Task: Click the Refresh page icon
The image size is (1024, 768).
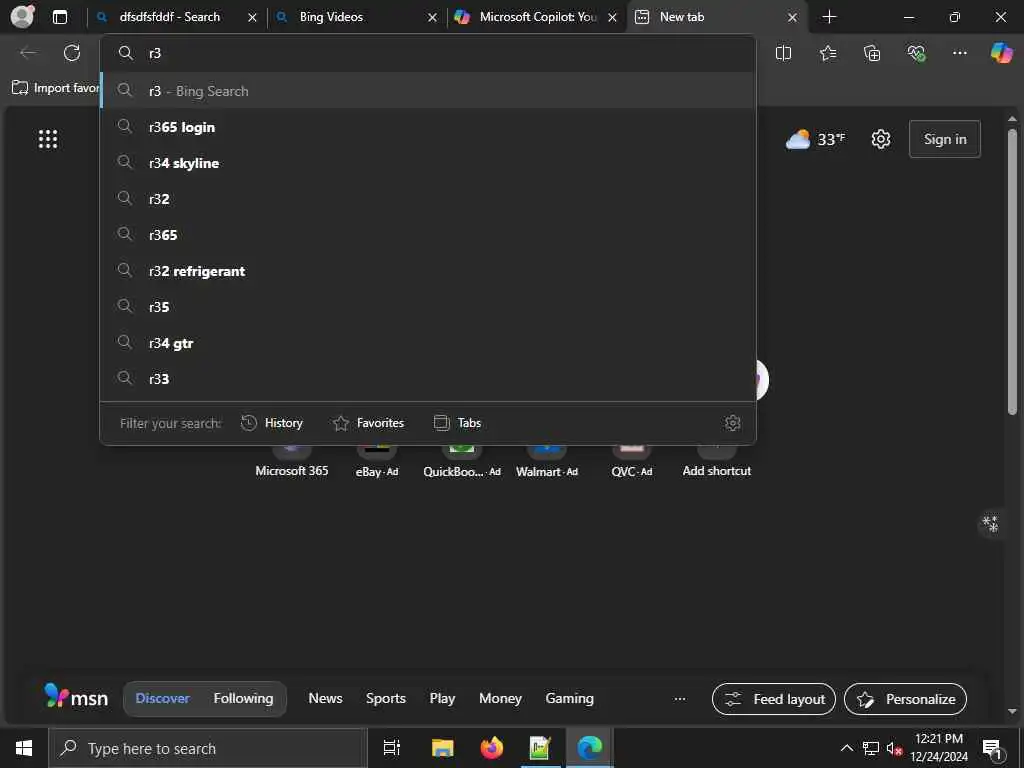Action: pyautogui.click(x=72, y=53)
